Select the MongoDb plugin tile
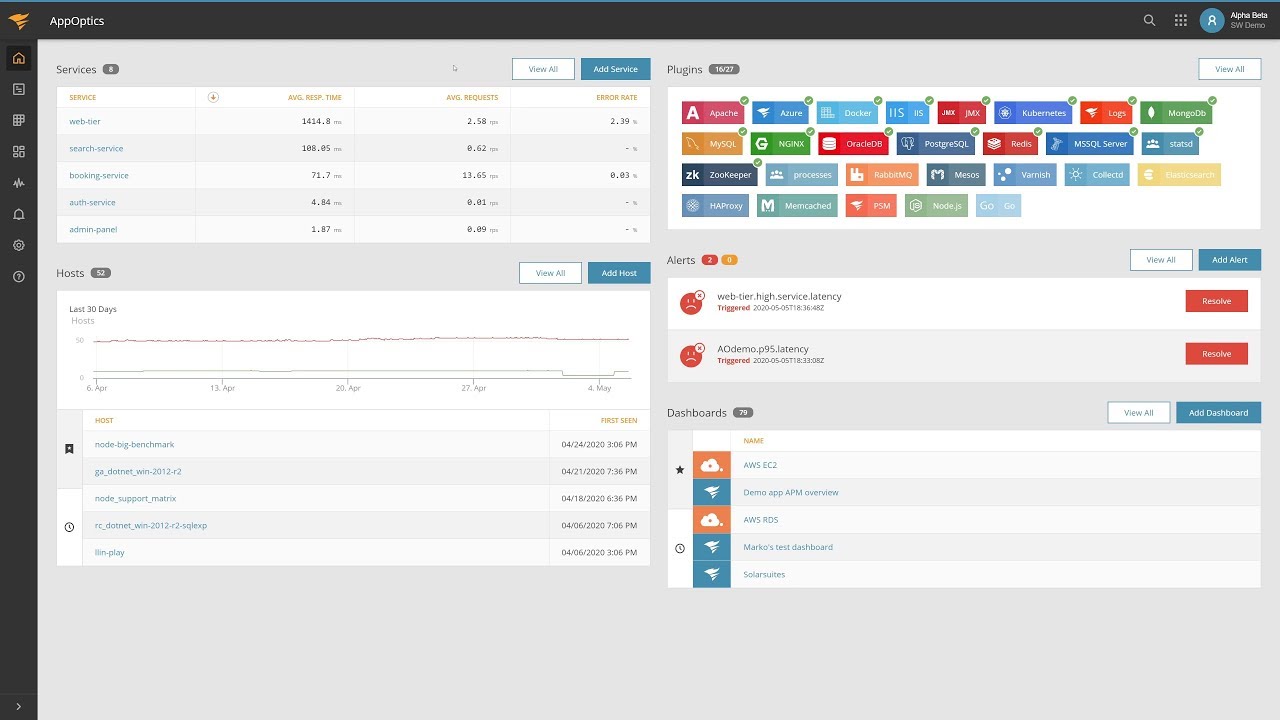Viewport: 1280px width, 720px height. [x=1176, y=113]
